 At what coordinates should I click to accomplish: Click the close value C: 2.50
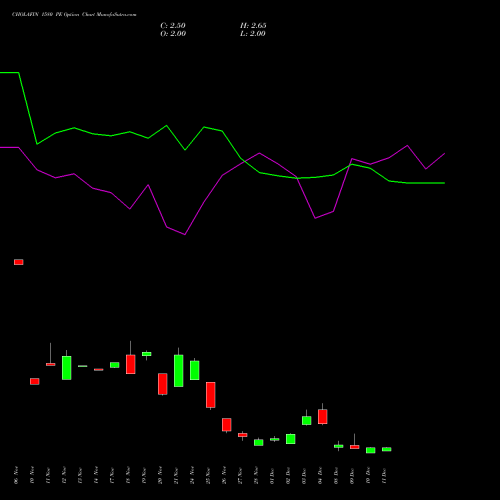(173, 26)
